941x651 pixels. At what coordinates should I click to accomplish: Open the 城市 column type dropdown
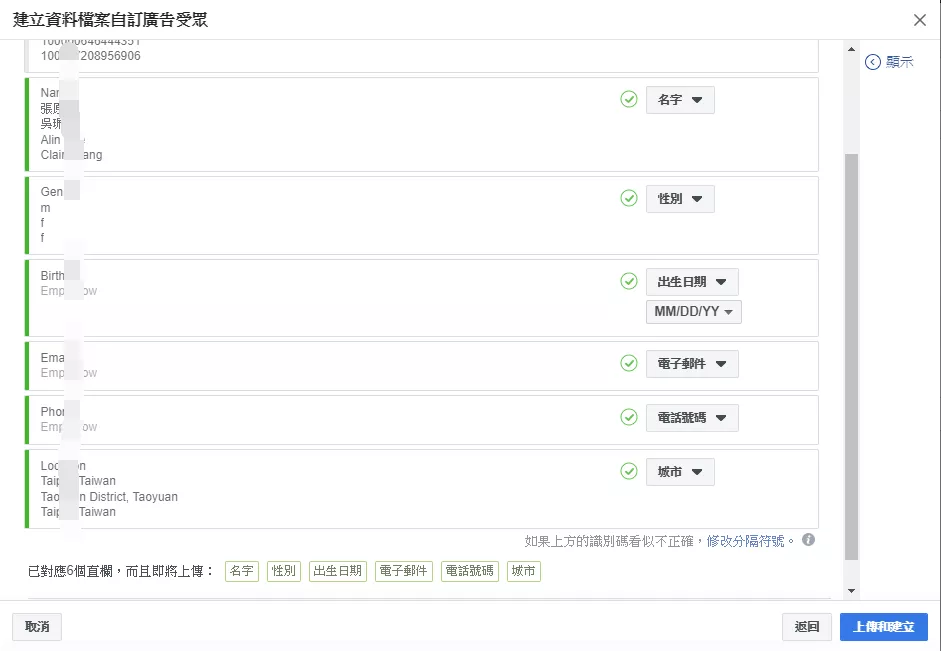click(x=680, y=472)
